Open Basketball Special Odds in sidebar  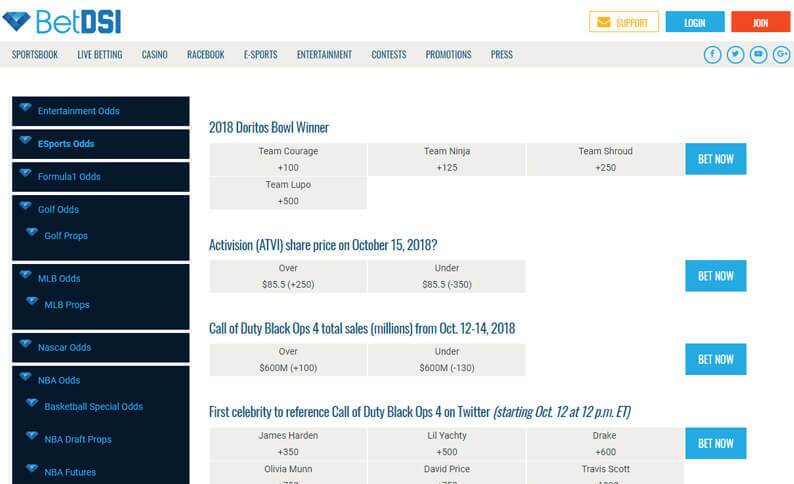click(94, 407)
